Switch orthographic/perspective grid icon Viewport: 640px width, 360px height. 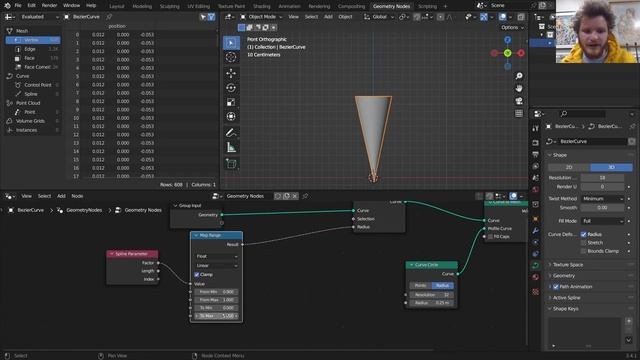519,113
